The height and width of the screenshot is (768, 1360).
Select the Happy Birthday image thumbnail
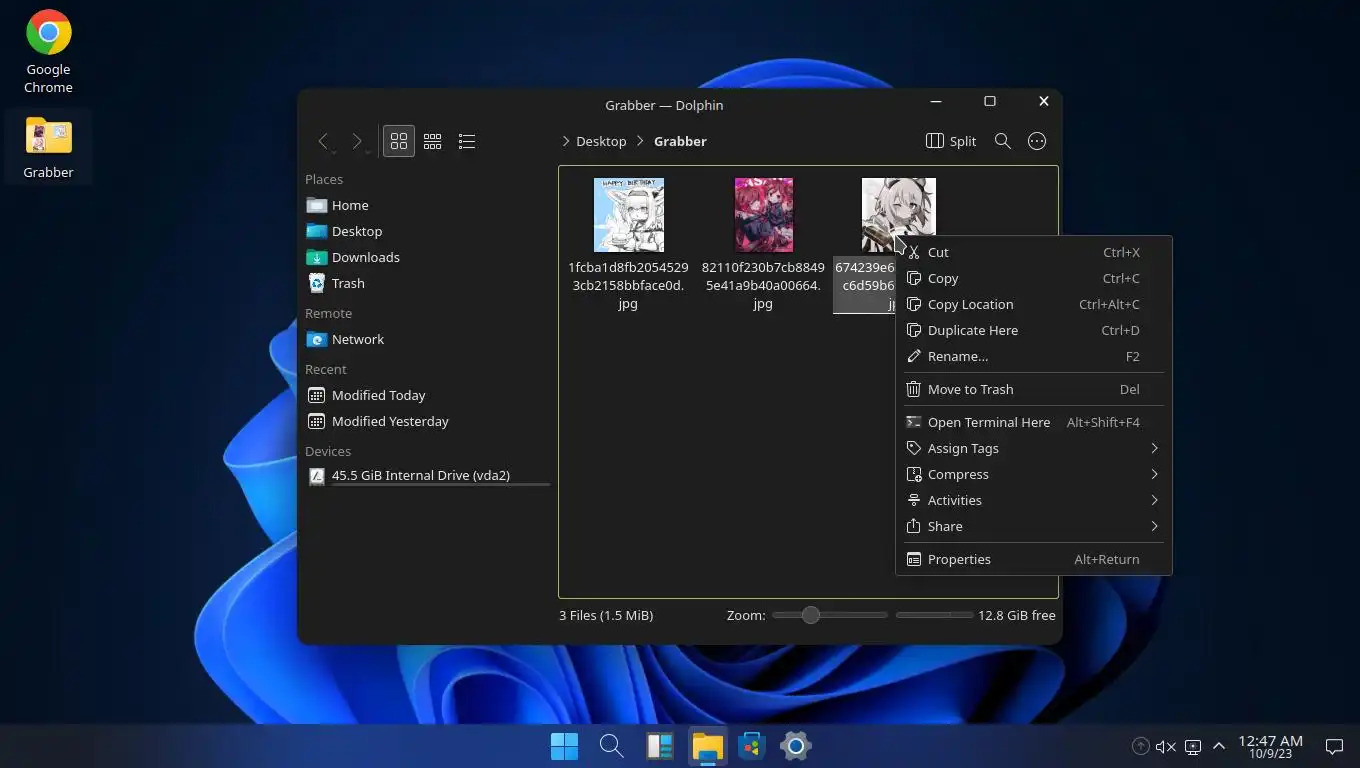[x=628, y=215]
